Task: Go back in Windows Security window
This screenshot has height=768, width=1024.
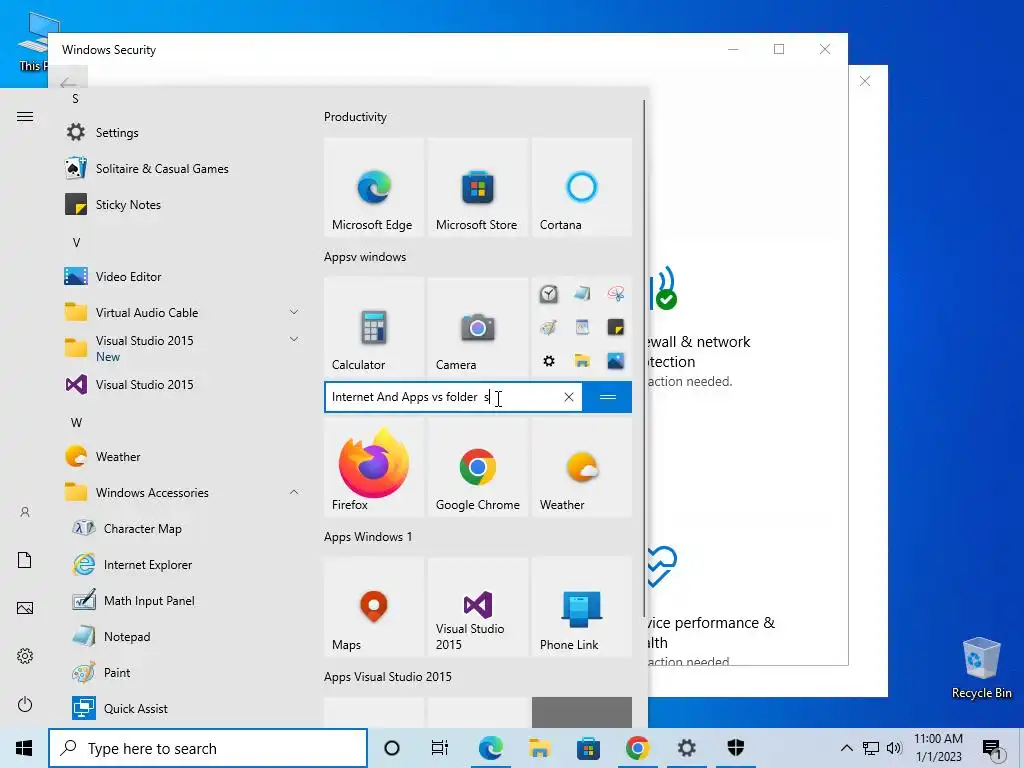Action: pyautogui.click(x=68, y=84)
